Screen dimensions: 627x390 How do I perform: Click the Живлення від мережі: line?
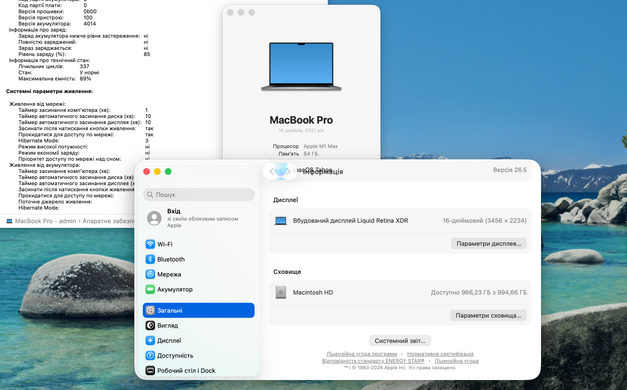[37, 104]
